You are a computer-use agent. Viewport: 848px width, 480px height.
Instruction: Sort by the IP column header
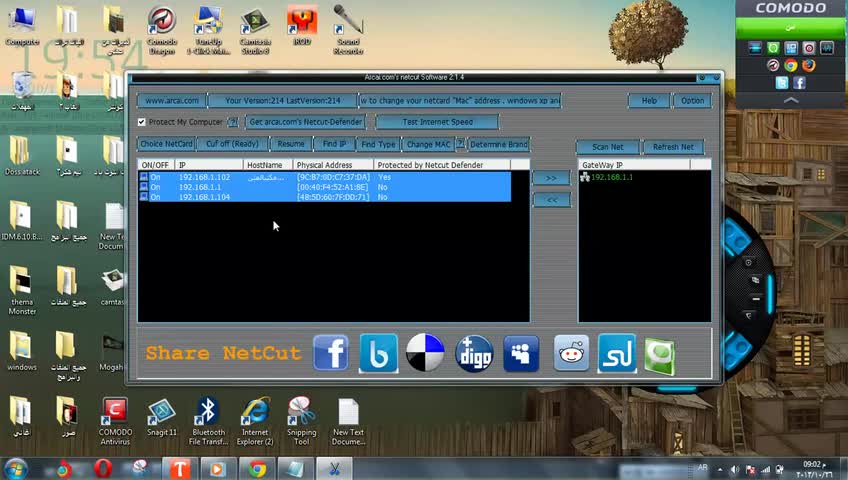click(x=209, y=165)
